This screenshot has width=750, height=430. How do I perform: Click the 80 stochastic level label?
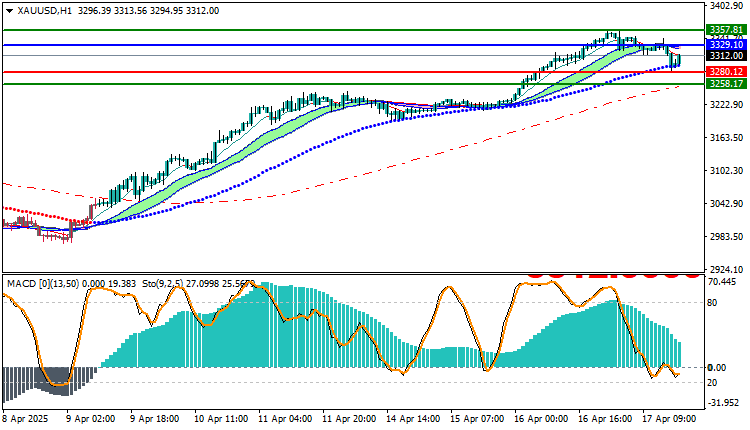(712, 303)
